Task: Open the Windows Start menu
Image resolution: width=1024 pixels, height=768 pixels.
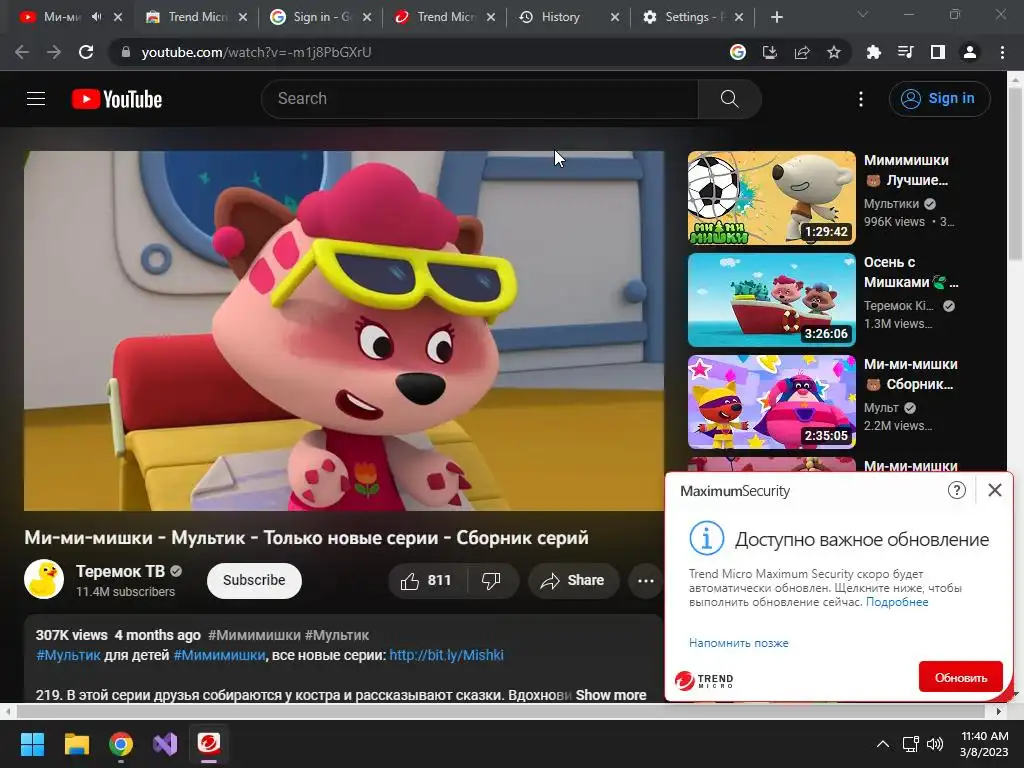Action: [32, 744]
